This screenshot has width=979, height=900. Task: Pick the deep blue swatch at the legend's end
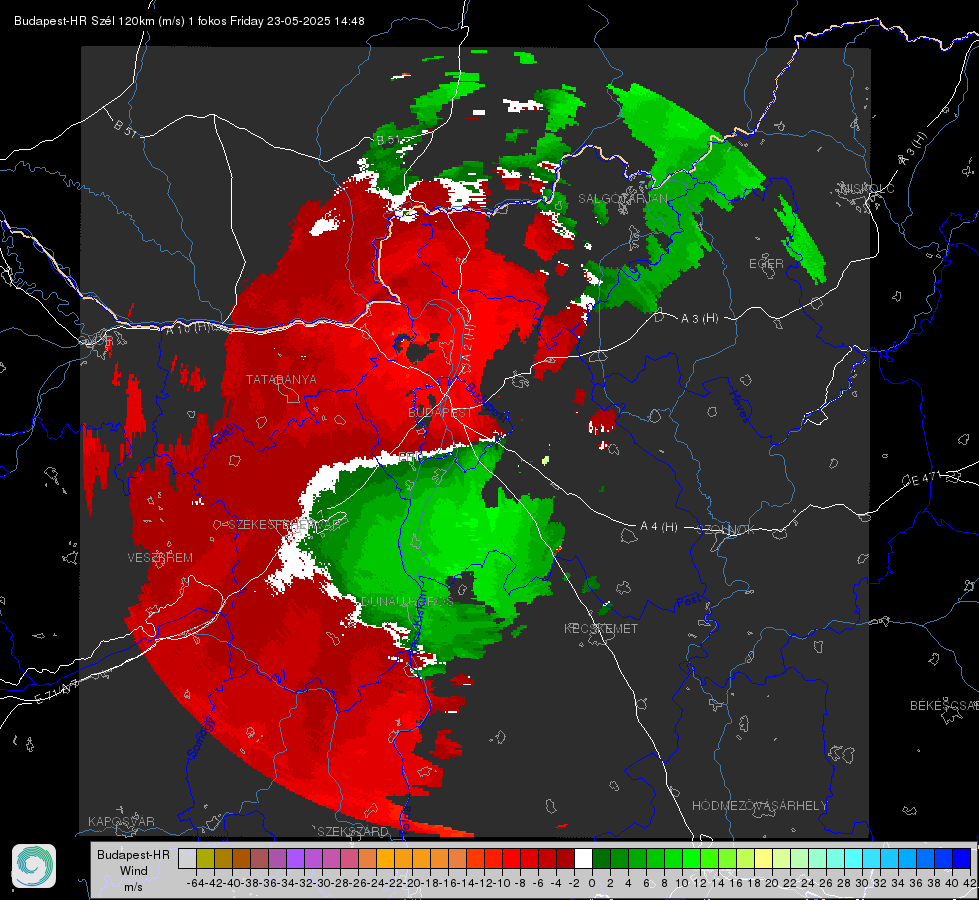pyautogui.click(x=962, y=858)
